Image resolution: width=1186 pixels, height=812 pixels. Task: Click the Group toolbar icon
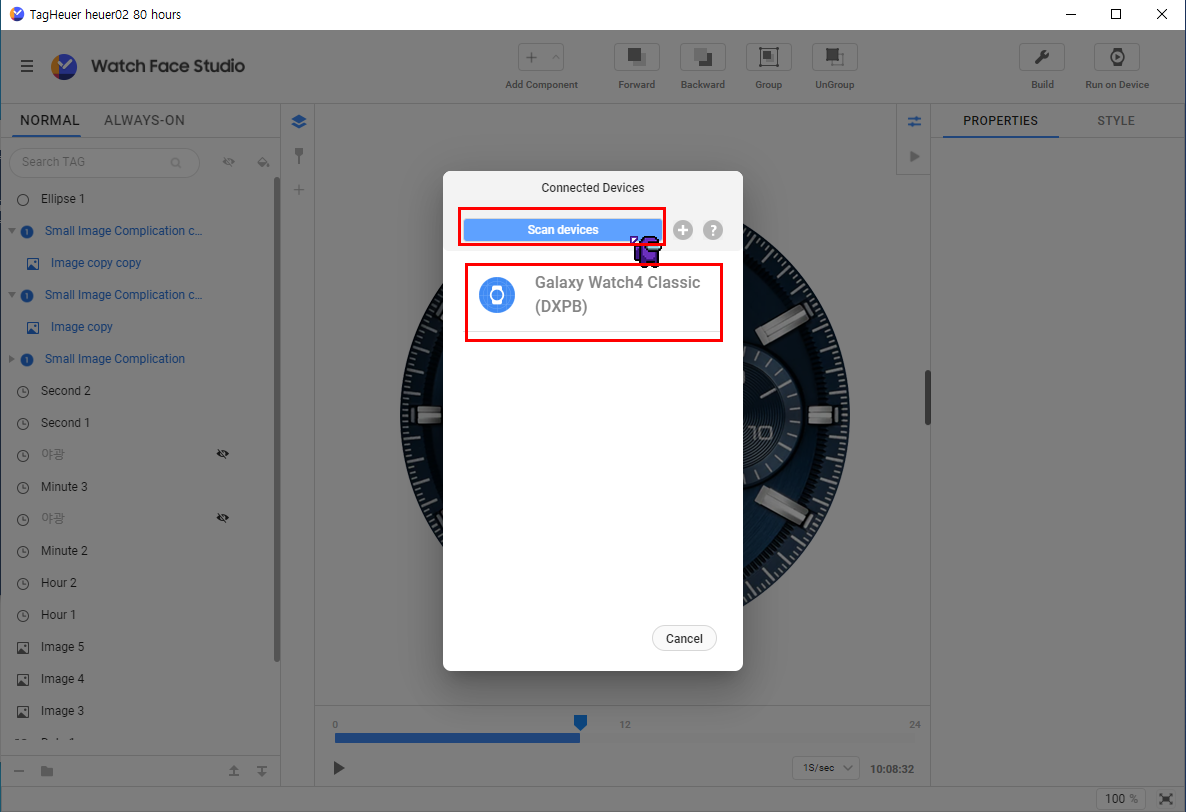tap(768, 57)
